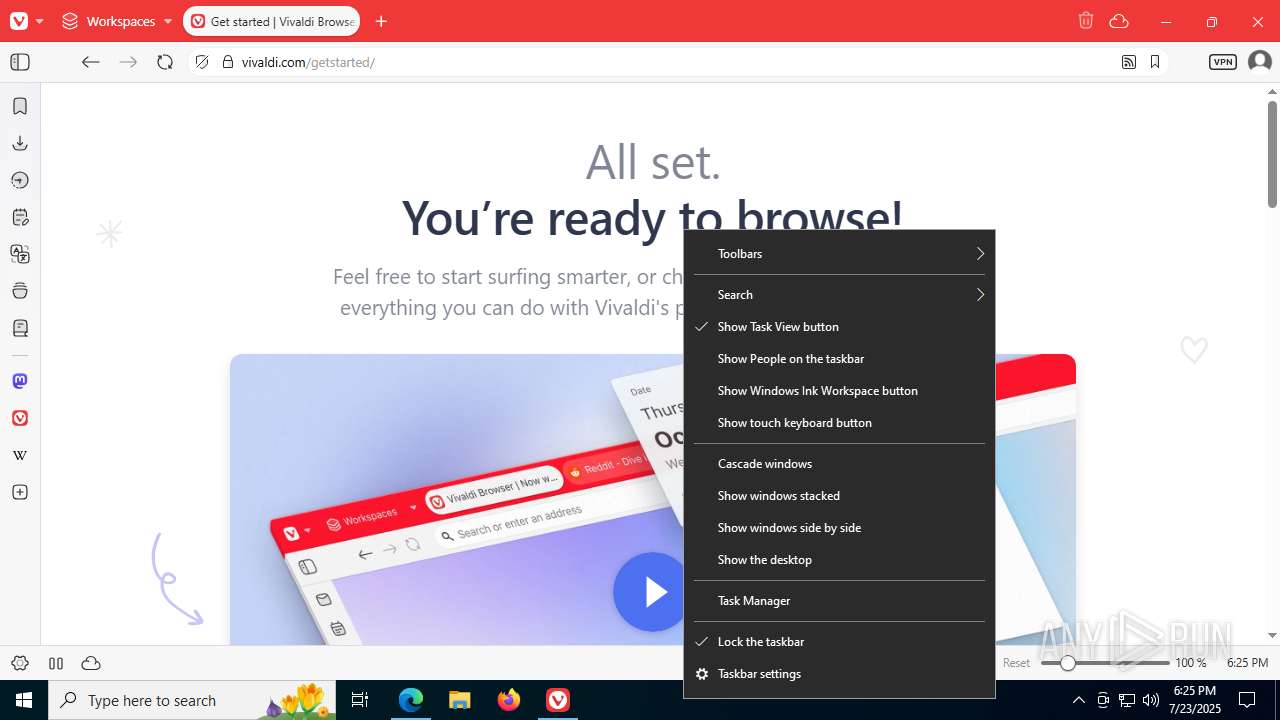Screen dimensions: 1280x720
Task: Toggle page tiling in status bar
Action: tap(56, 663)
